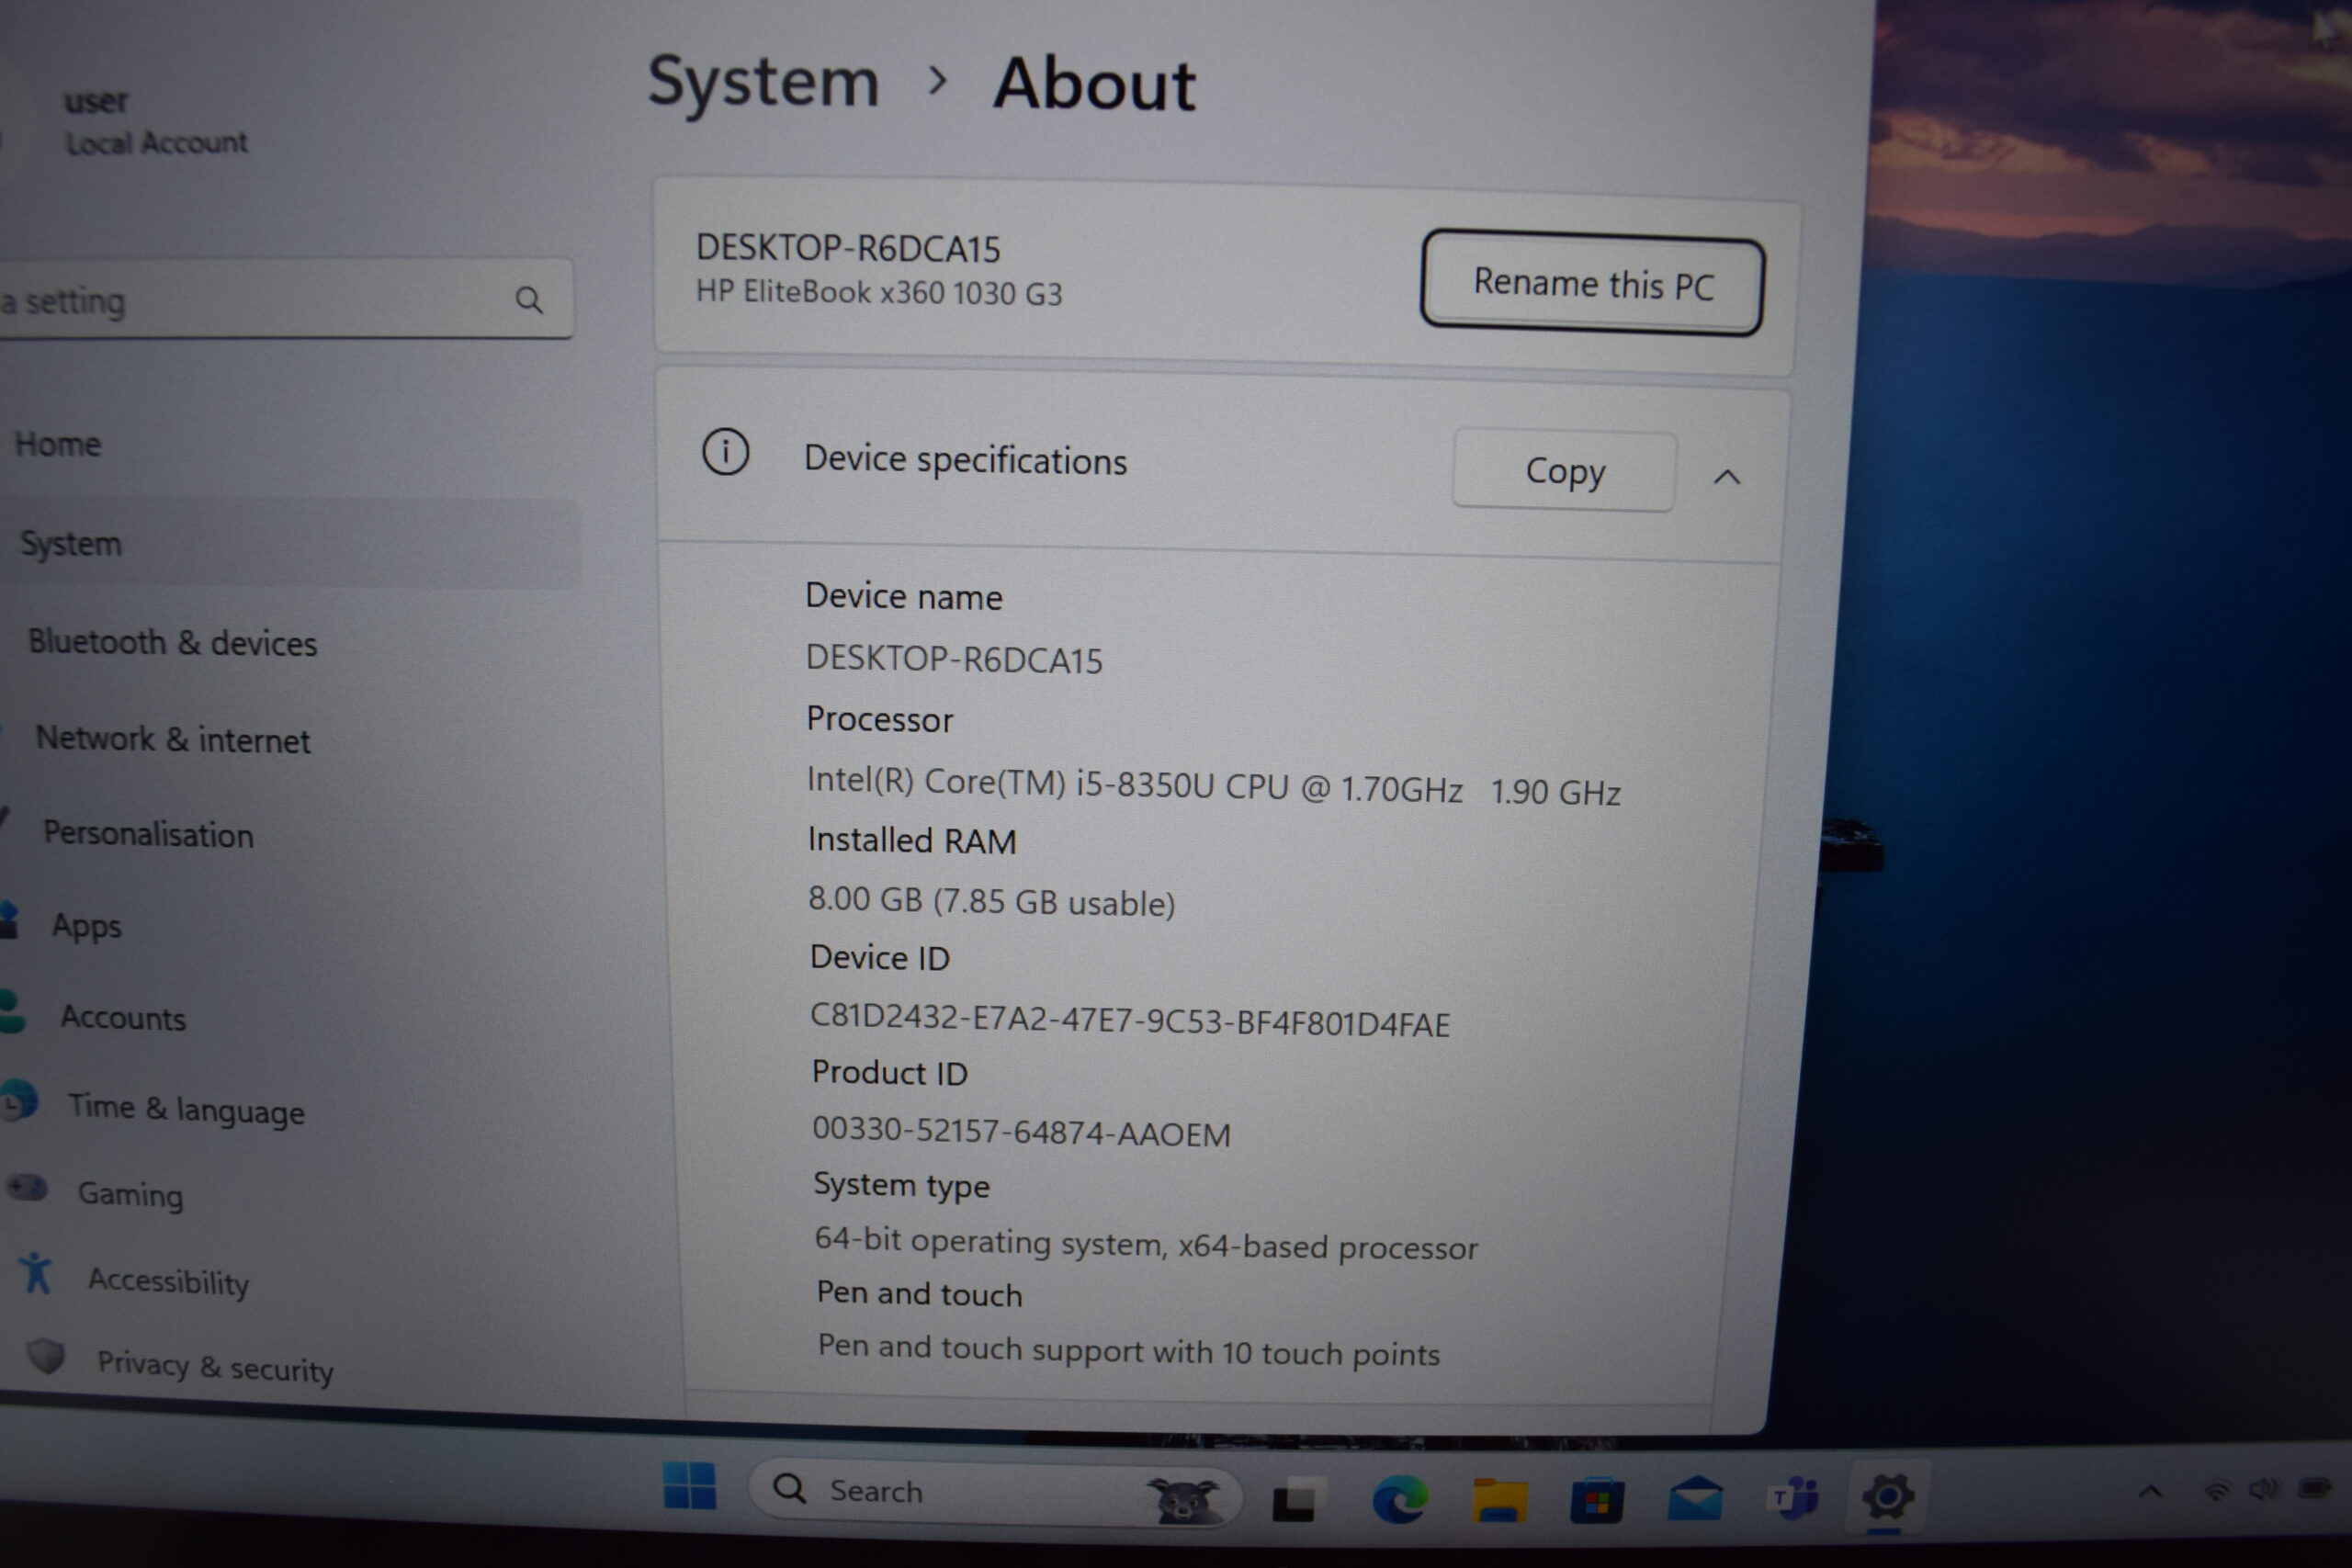Click the HP EliteBook x360 1030 G3 text
This screenshot has height=1568, width=2352.
879,292
